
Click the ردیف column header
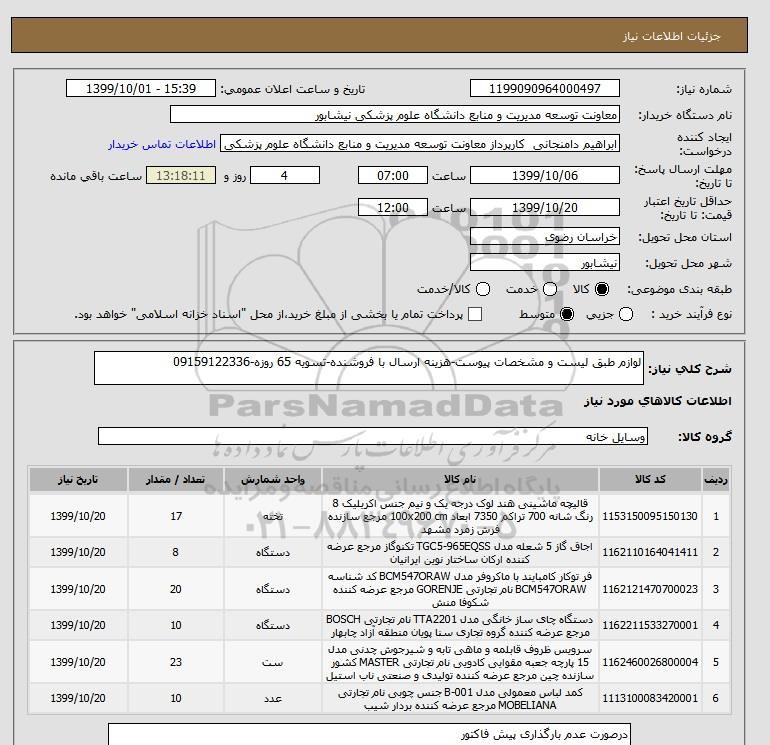715,480
